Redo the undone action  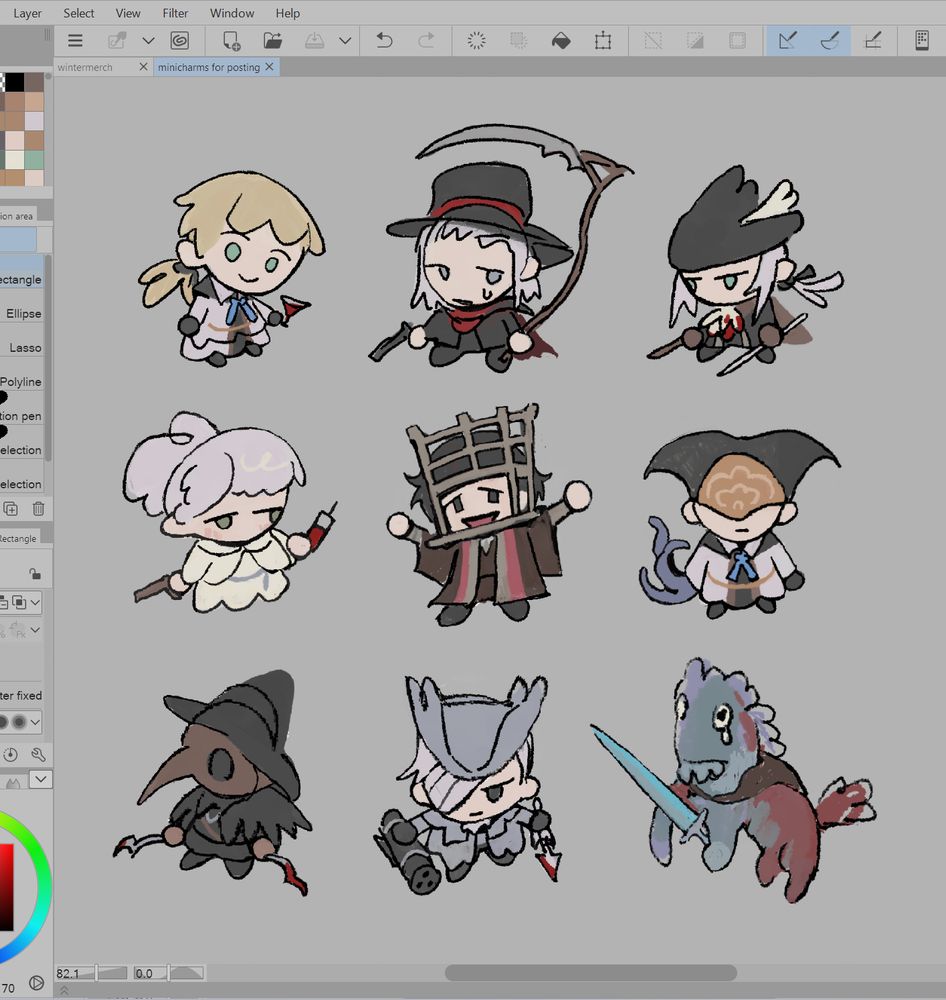click(x=426, y=41)
